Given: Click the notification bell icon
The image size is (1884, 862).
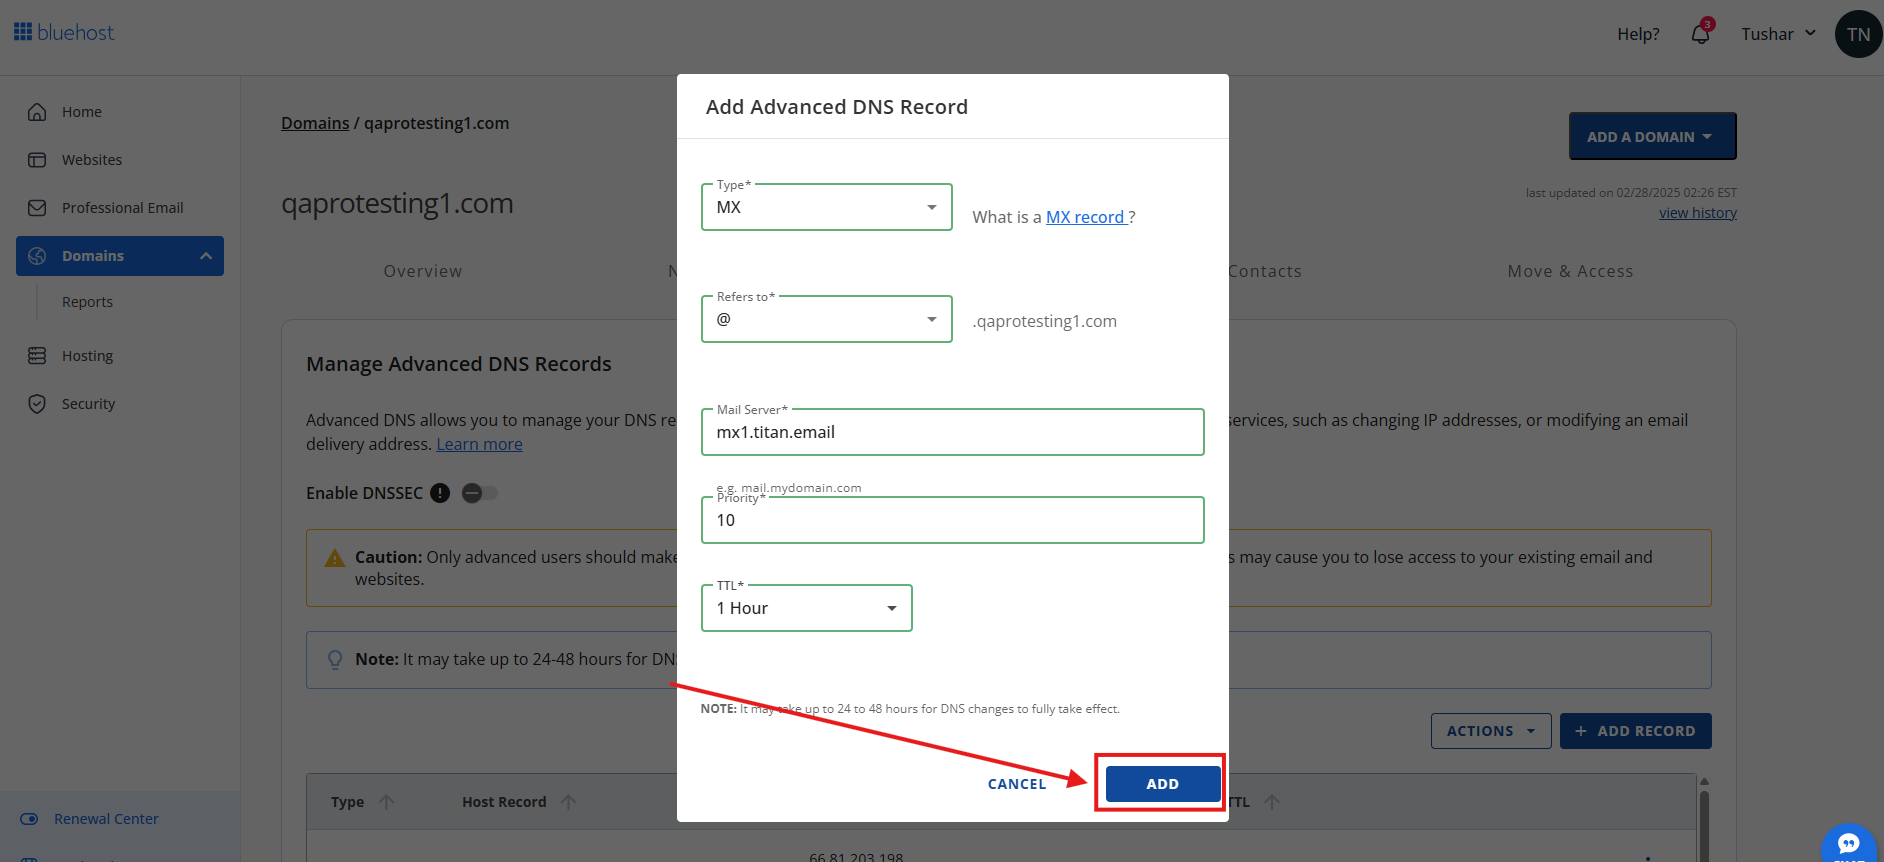Looking at the screenshot, I should point(1700,33).
